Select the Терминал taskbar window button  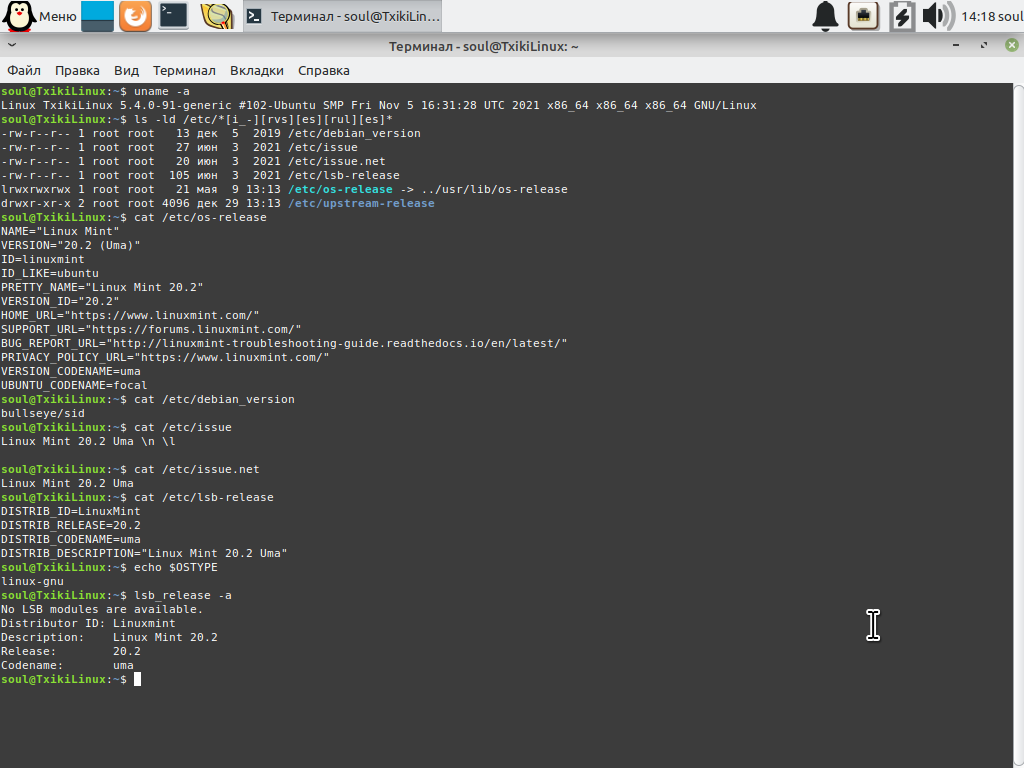click(343, 16)
